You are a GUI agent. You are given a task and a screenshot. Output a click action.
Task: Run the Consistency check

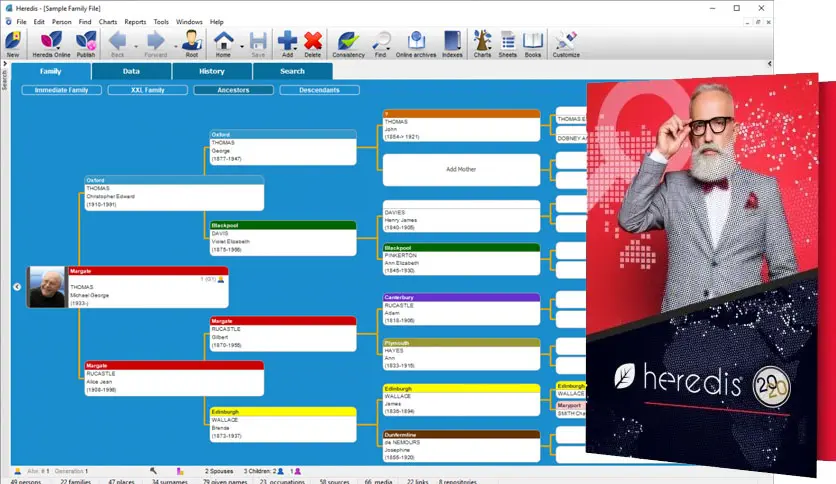click(348, 44)
